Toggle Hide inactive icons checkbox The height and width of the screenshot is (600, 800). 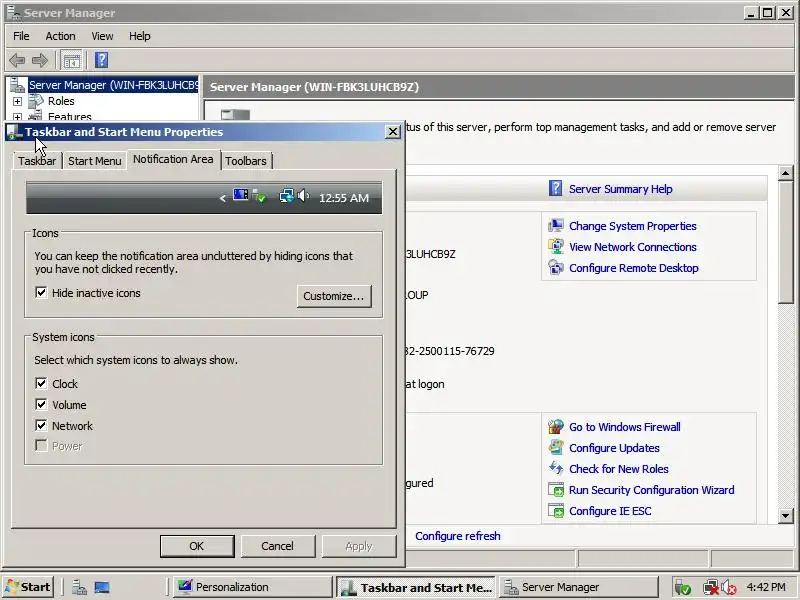click(x=41, y=292)
